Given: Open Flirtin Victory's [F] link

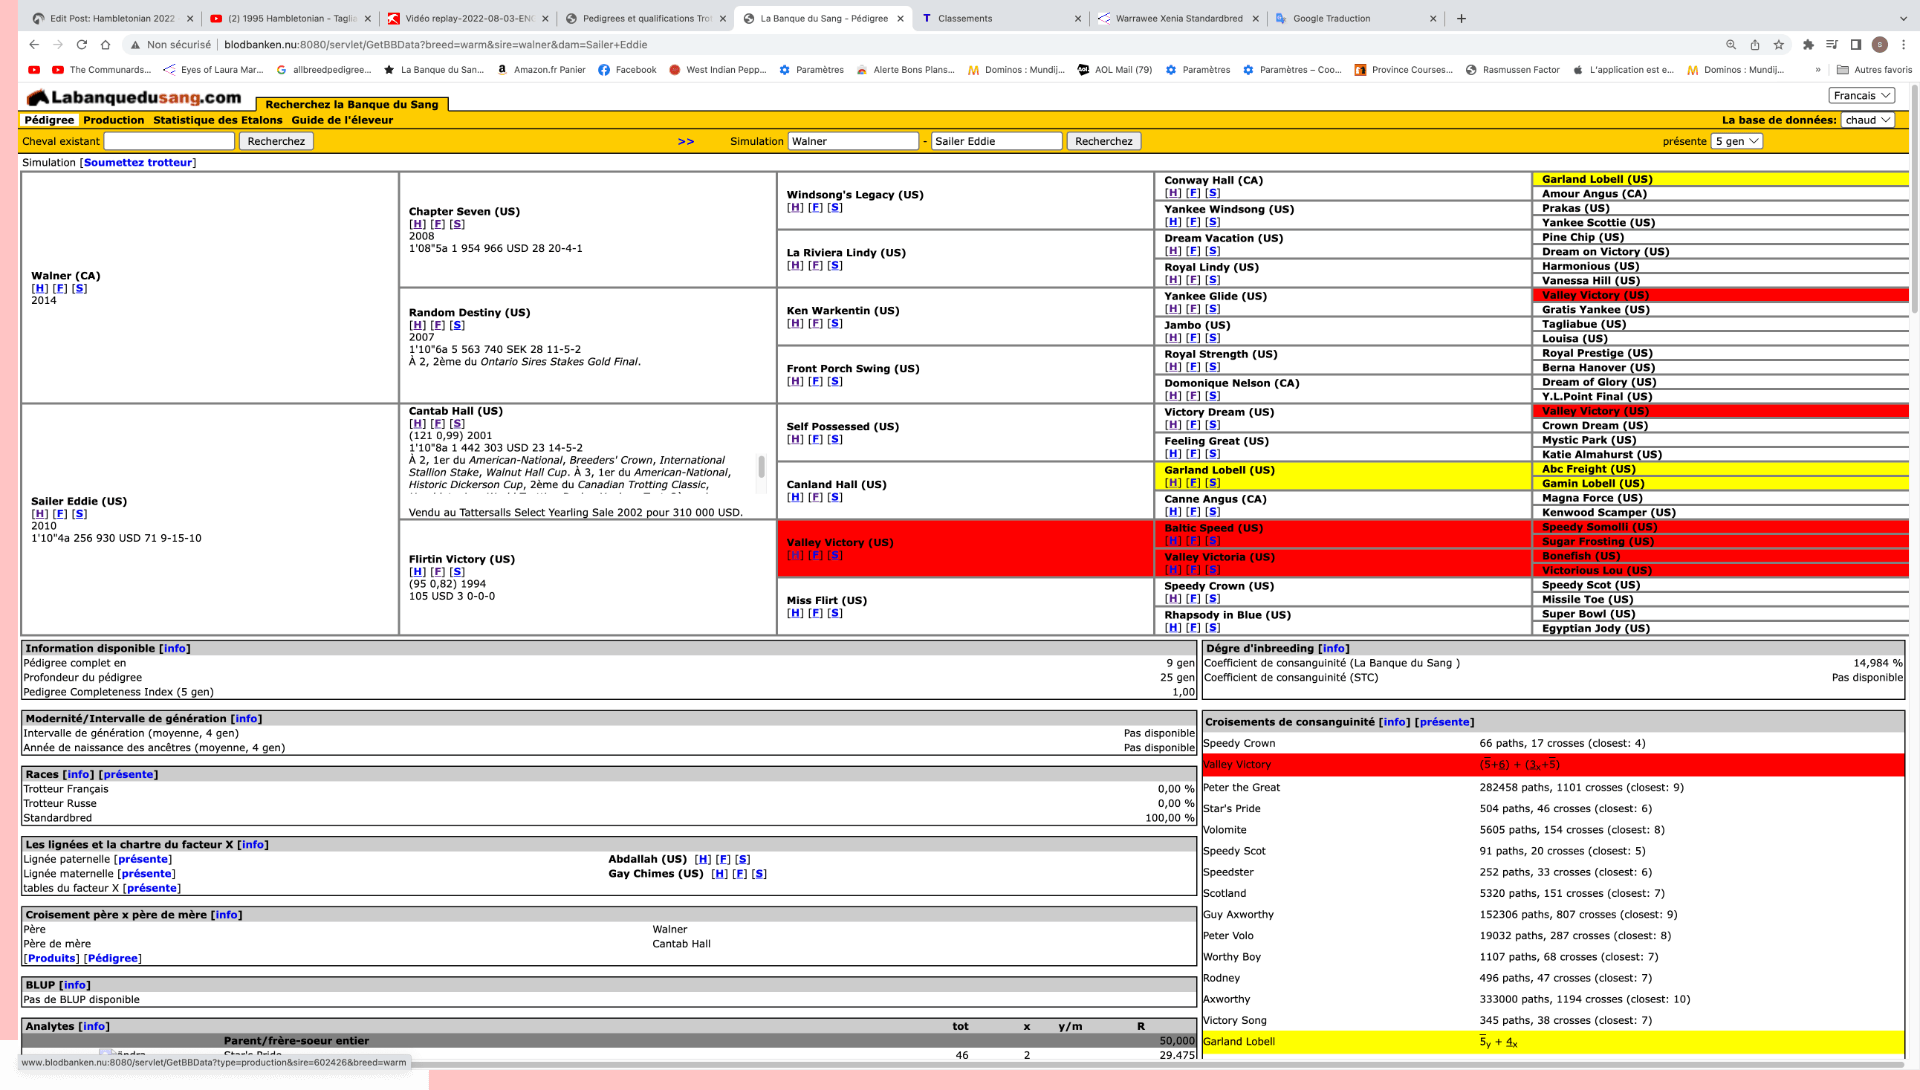Looking at the screenshot, I should 438,572.
